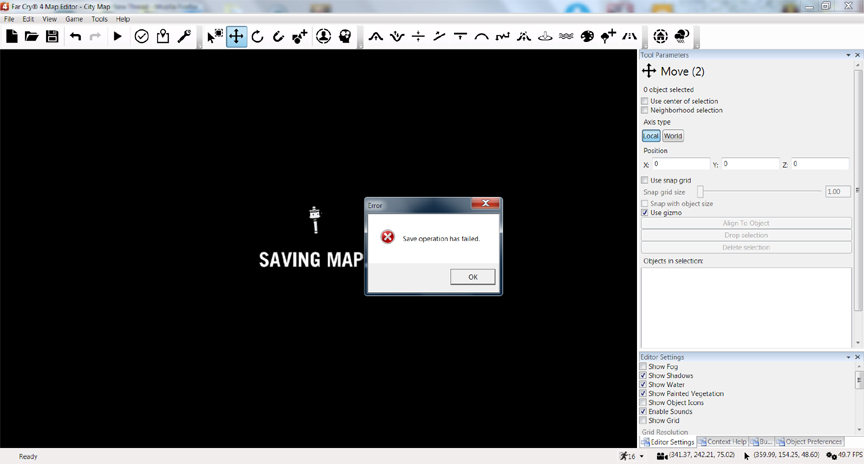This screenshot has width=864, height=464.
Task: Enable the Show Grid checkbox
Action: click(643, 420)
